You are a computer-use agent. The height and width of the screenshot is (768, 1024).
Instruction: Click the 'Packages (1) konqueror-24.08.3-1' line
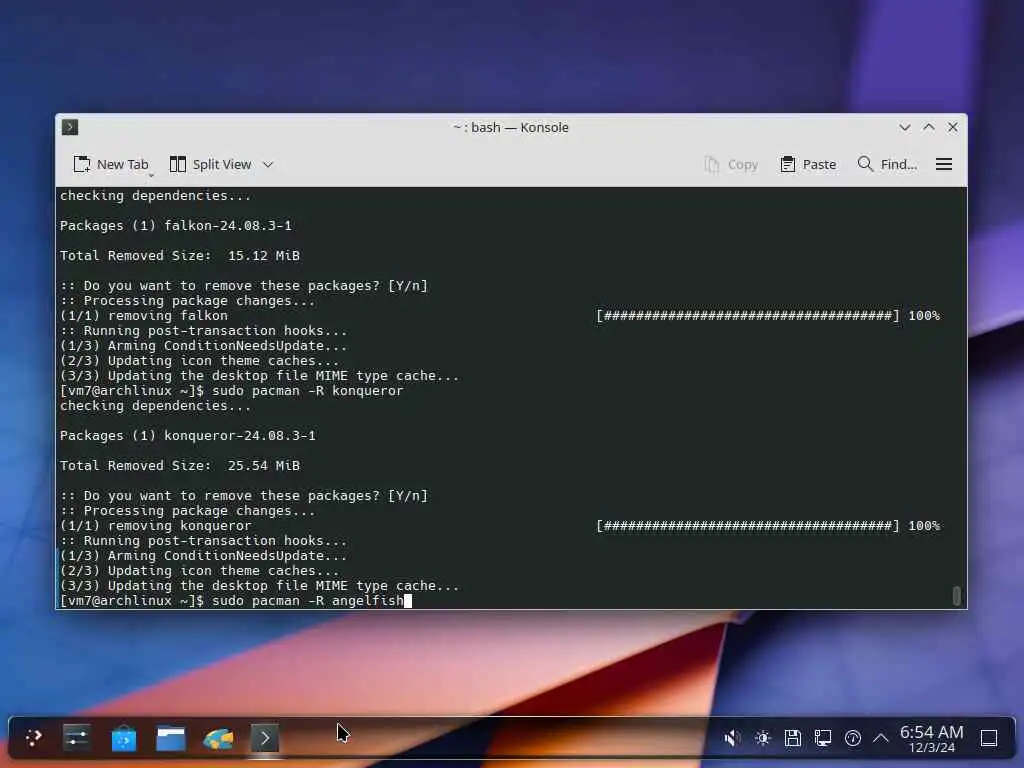pyautogui.click(x=187, y=436)
